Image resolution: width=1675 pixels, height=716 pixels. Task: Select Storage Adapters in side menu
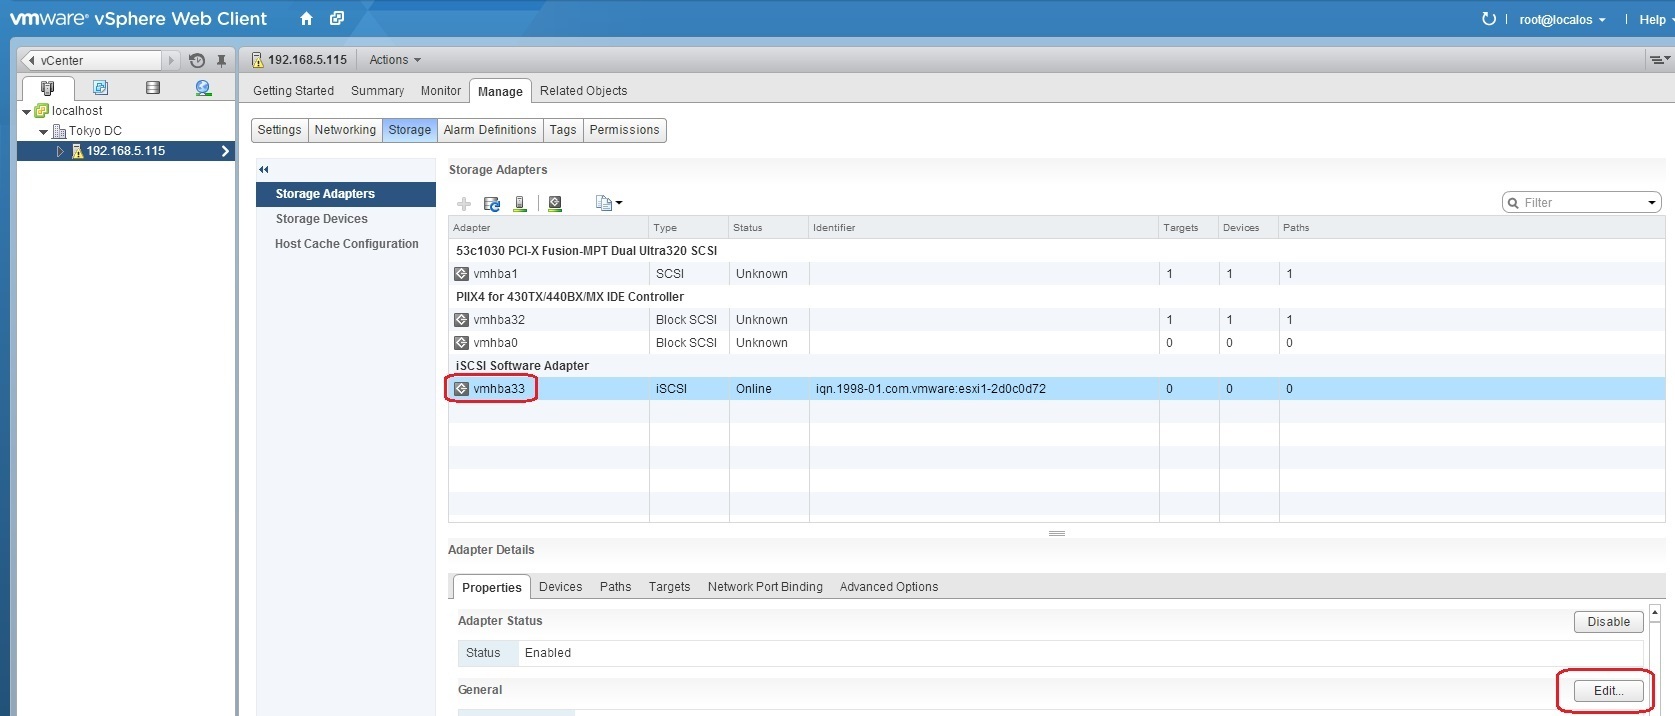[346, 194]
